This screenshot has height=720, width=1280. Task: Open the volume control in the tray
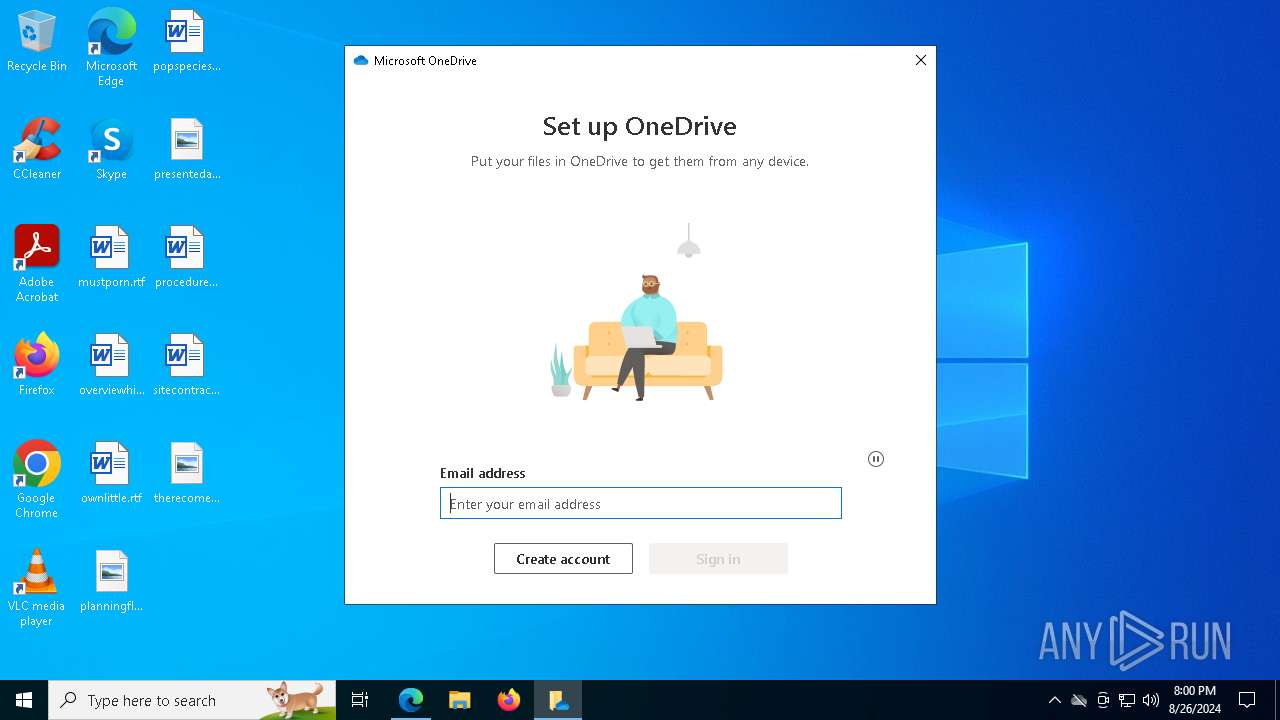1151,700
